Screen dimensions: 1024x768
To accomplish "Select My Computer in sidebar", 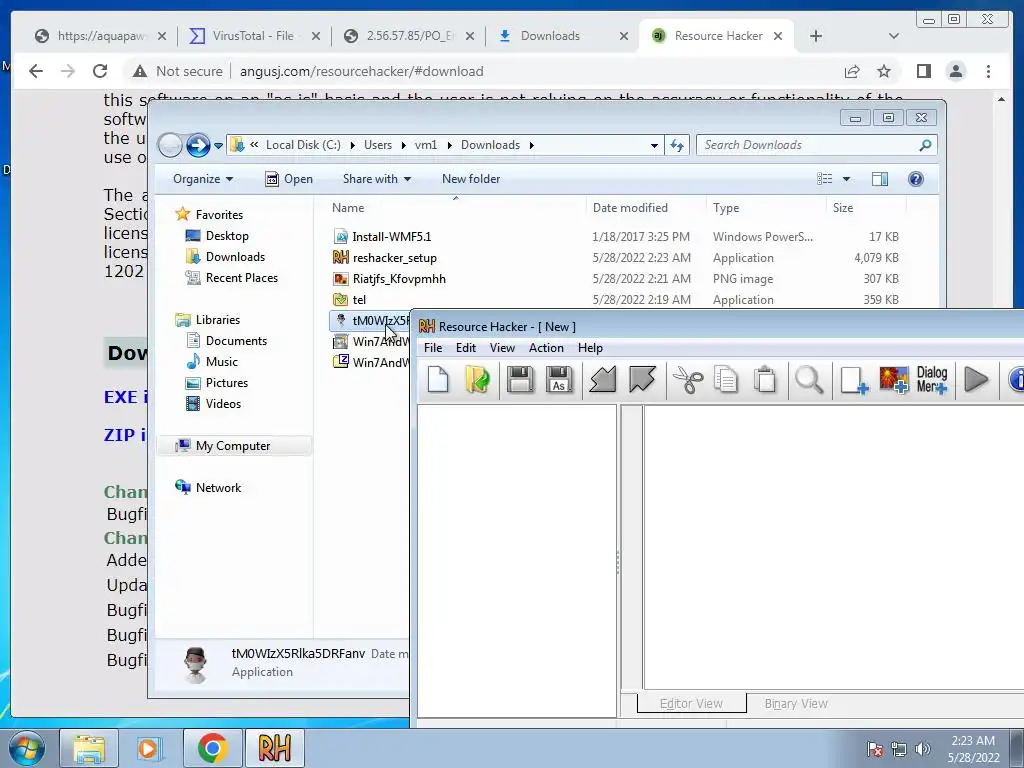I will 232,446.
